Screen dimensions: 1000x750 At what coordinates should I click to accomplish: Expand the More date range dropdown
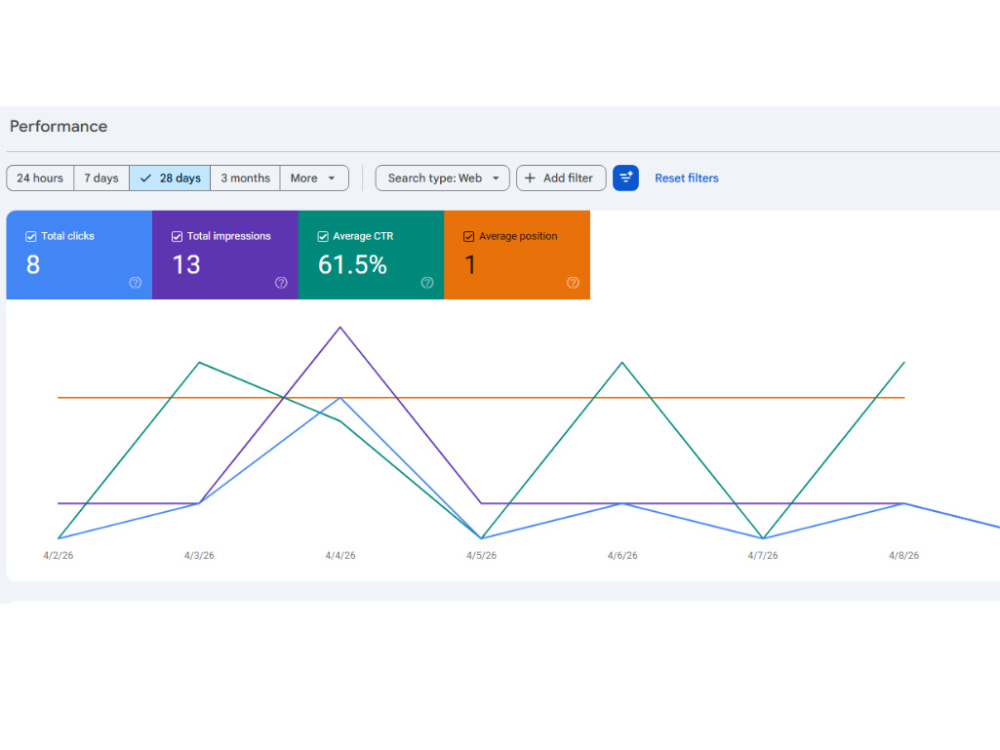[x=314, y=178]
